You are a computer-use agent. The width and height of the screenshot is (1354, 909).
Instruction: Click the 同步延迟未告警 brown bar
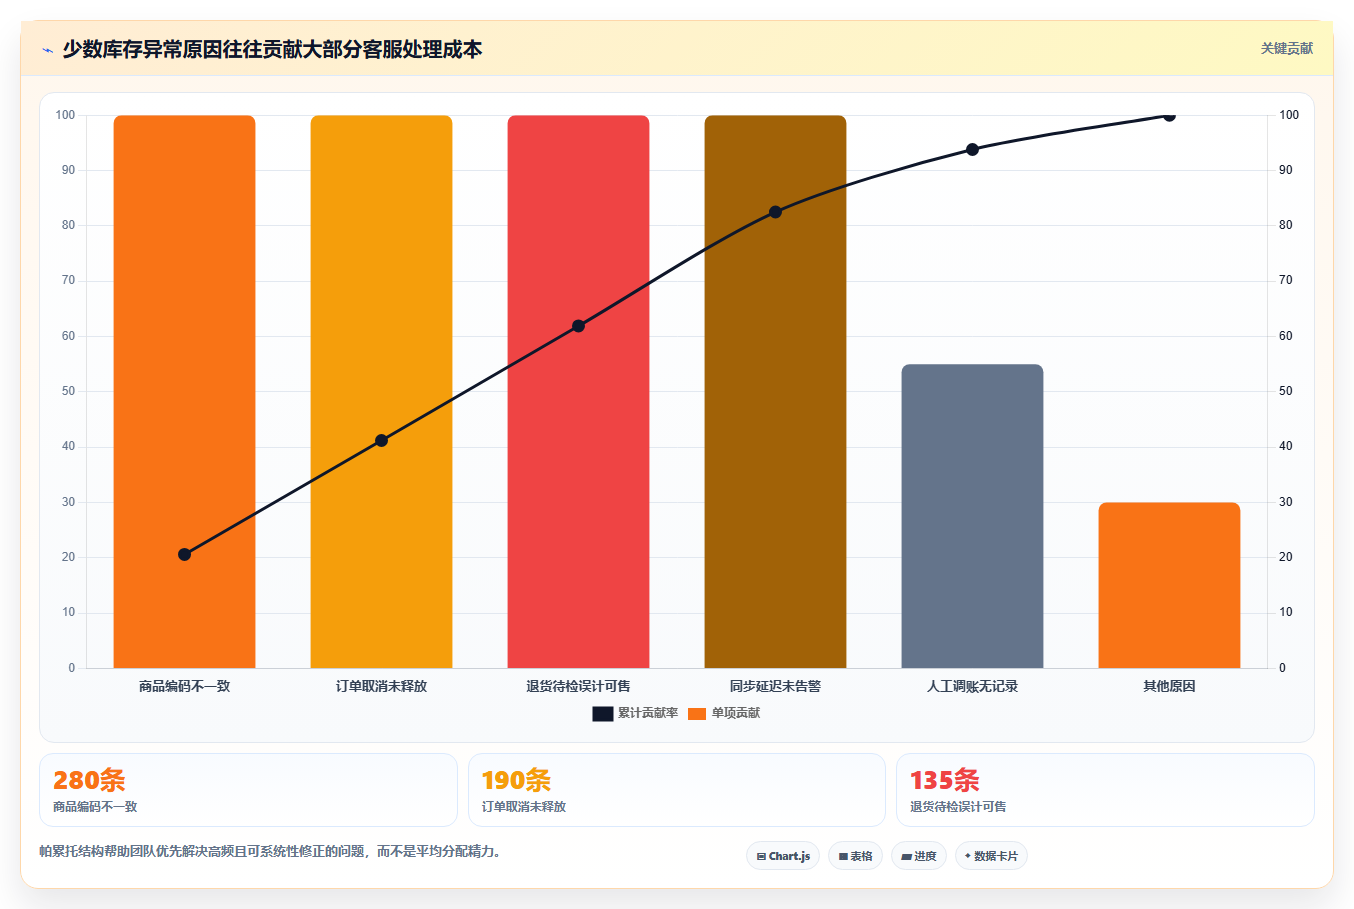click(775, 392)
